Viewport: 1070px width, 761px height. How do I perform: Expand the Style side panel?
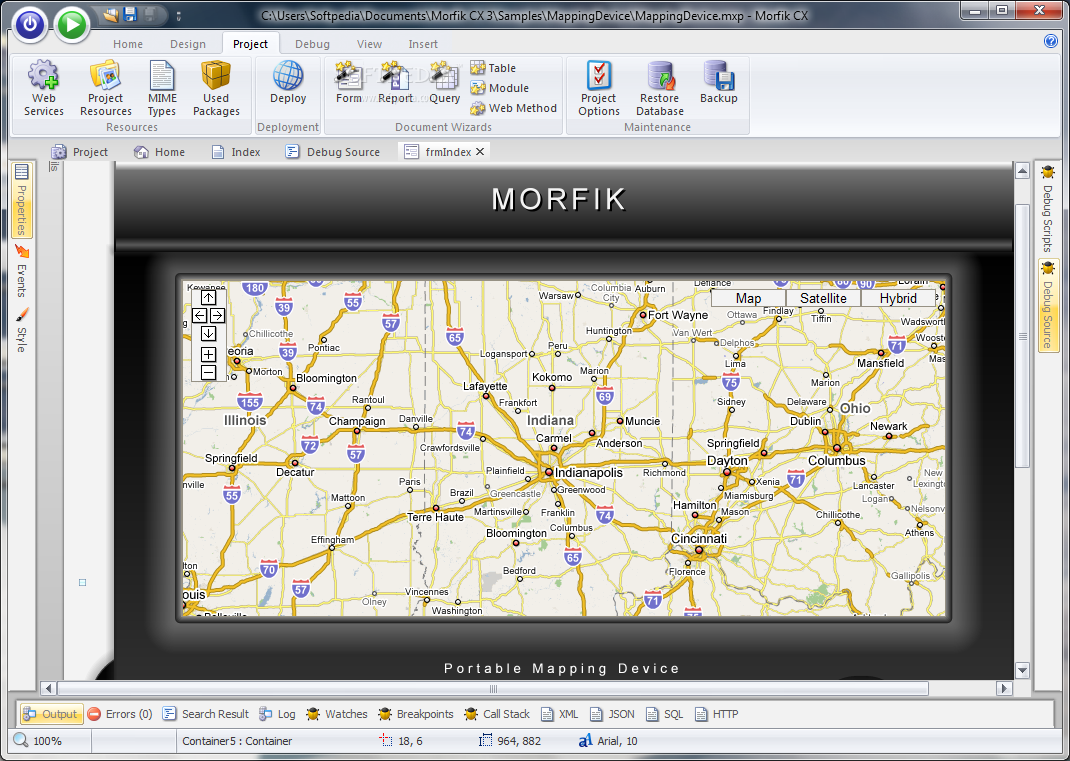pyautogui.click(x=21, y=330)
